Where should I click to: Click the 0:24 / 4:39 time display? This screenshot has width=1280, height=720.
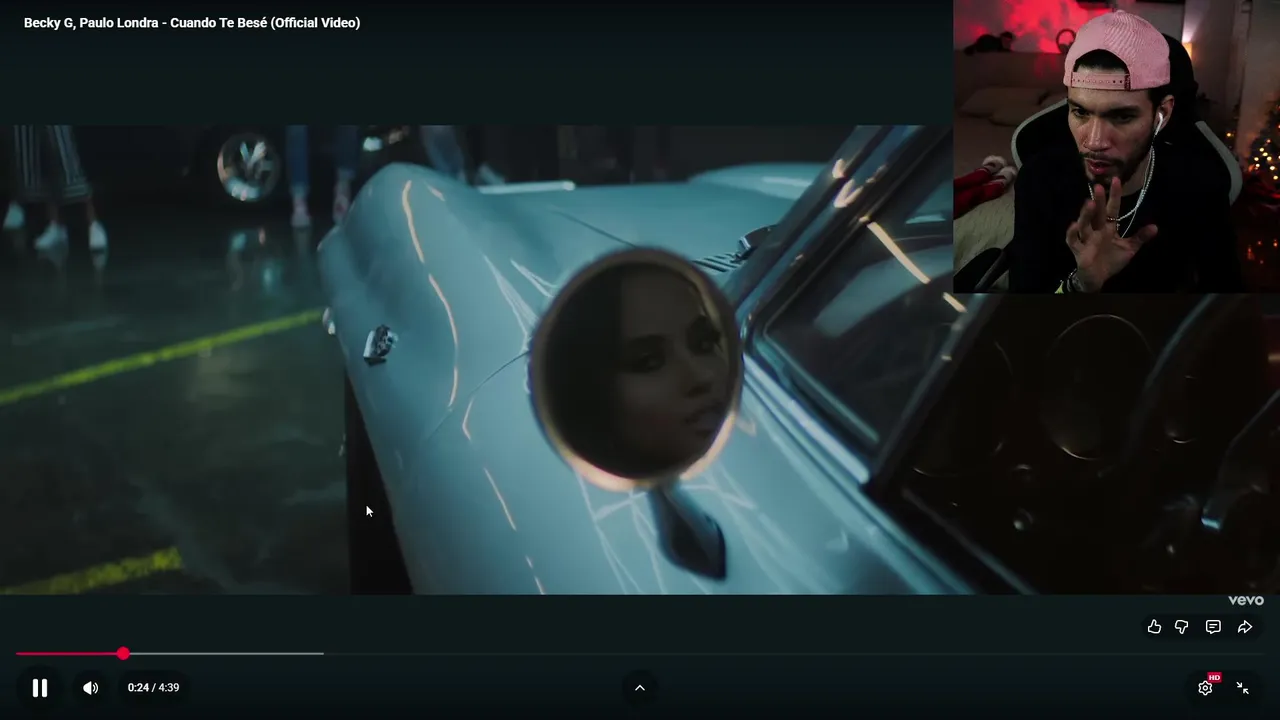pyautogui.click(x=153, y=688)
